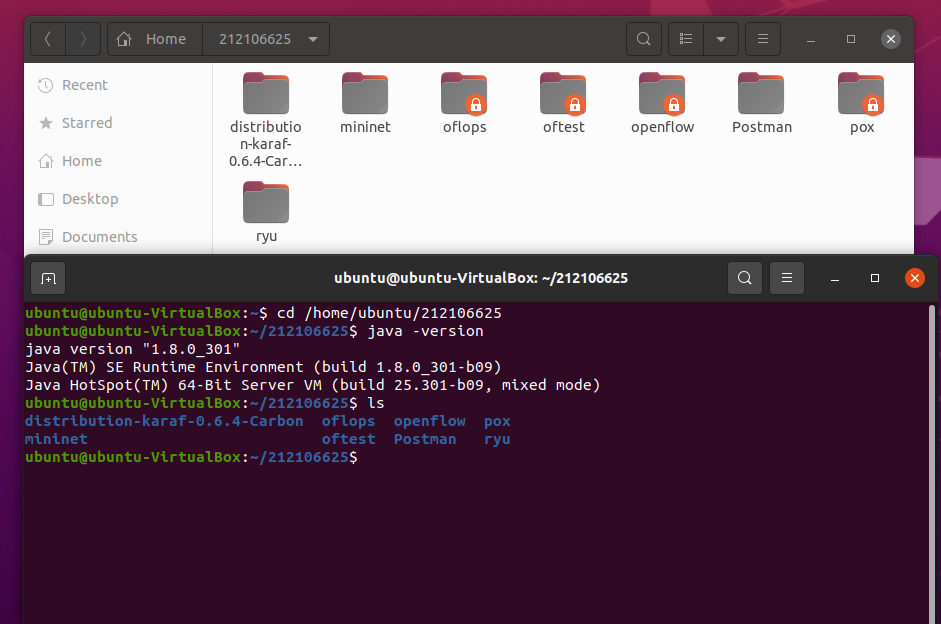Open Home in the path bar
Screen dimensions: 941x624
pos(152,39)
